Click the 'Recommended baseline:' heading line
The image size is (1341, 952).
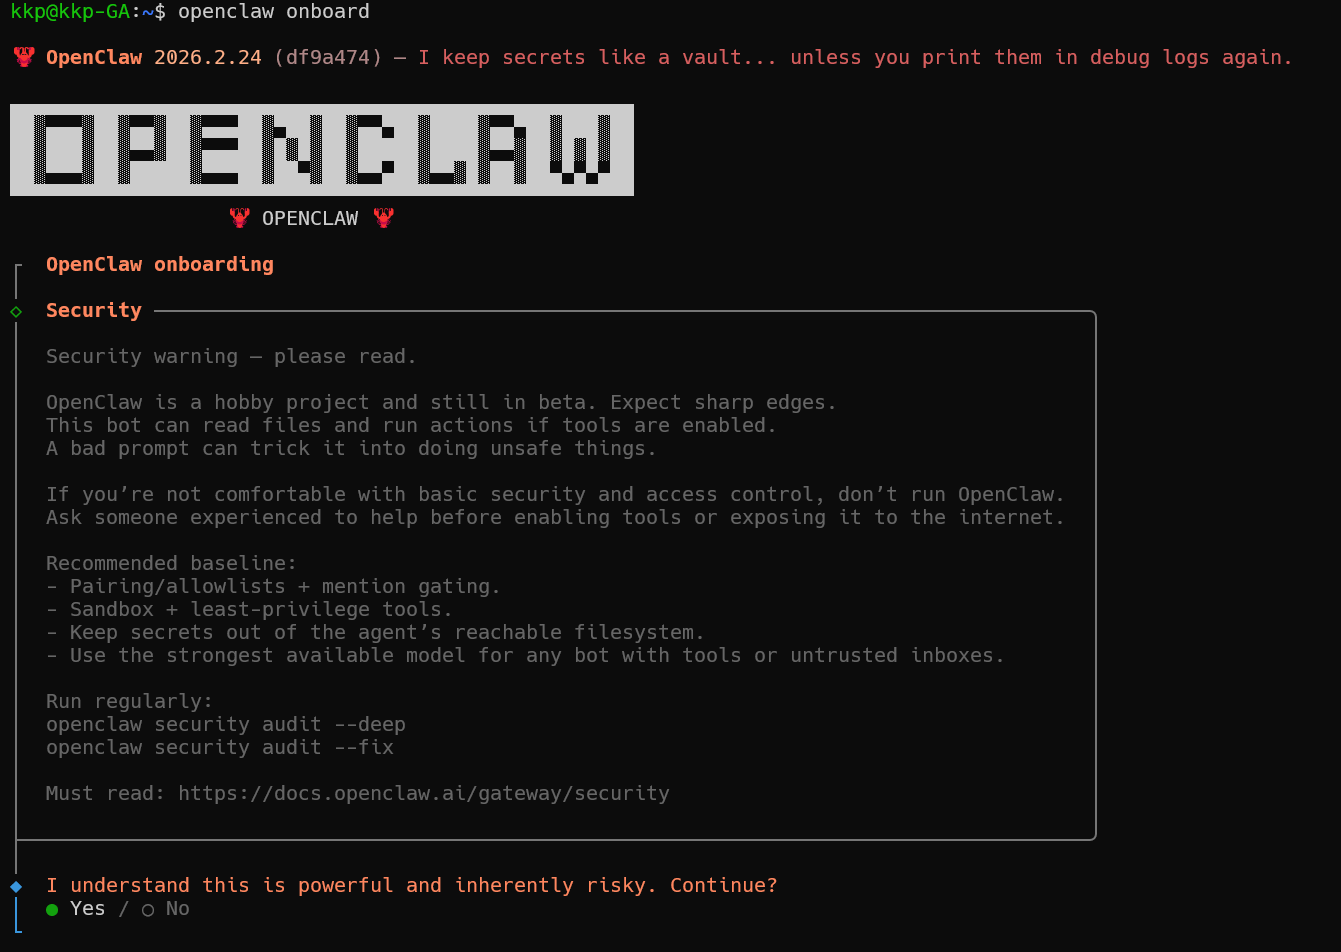(172, 564)
